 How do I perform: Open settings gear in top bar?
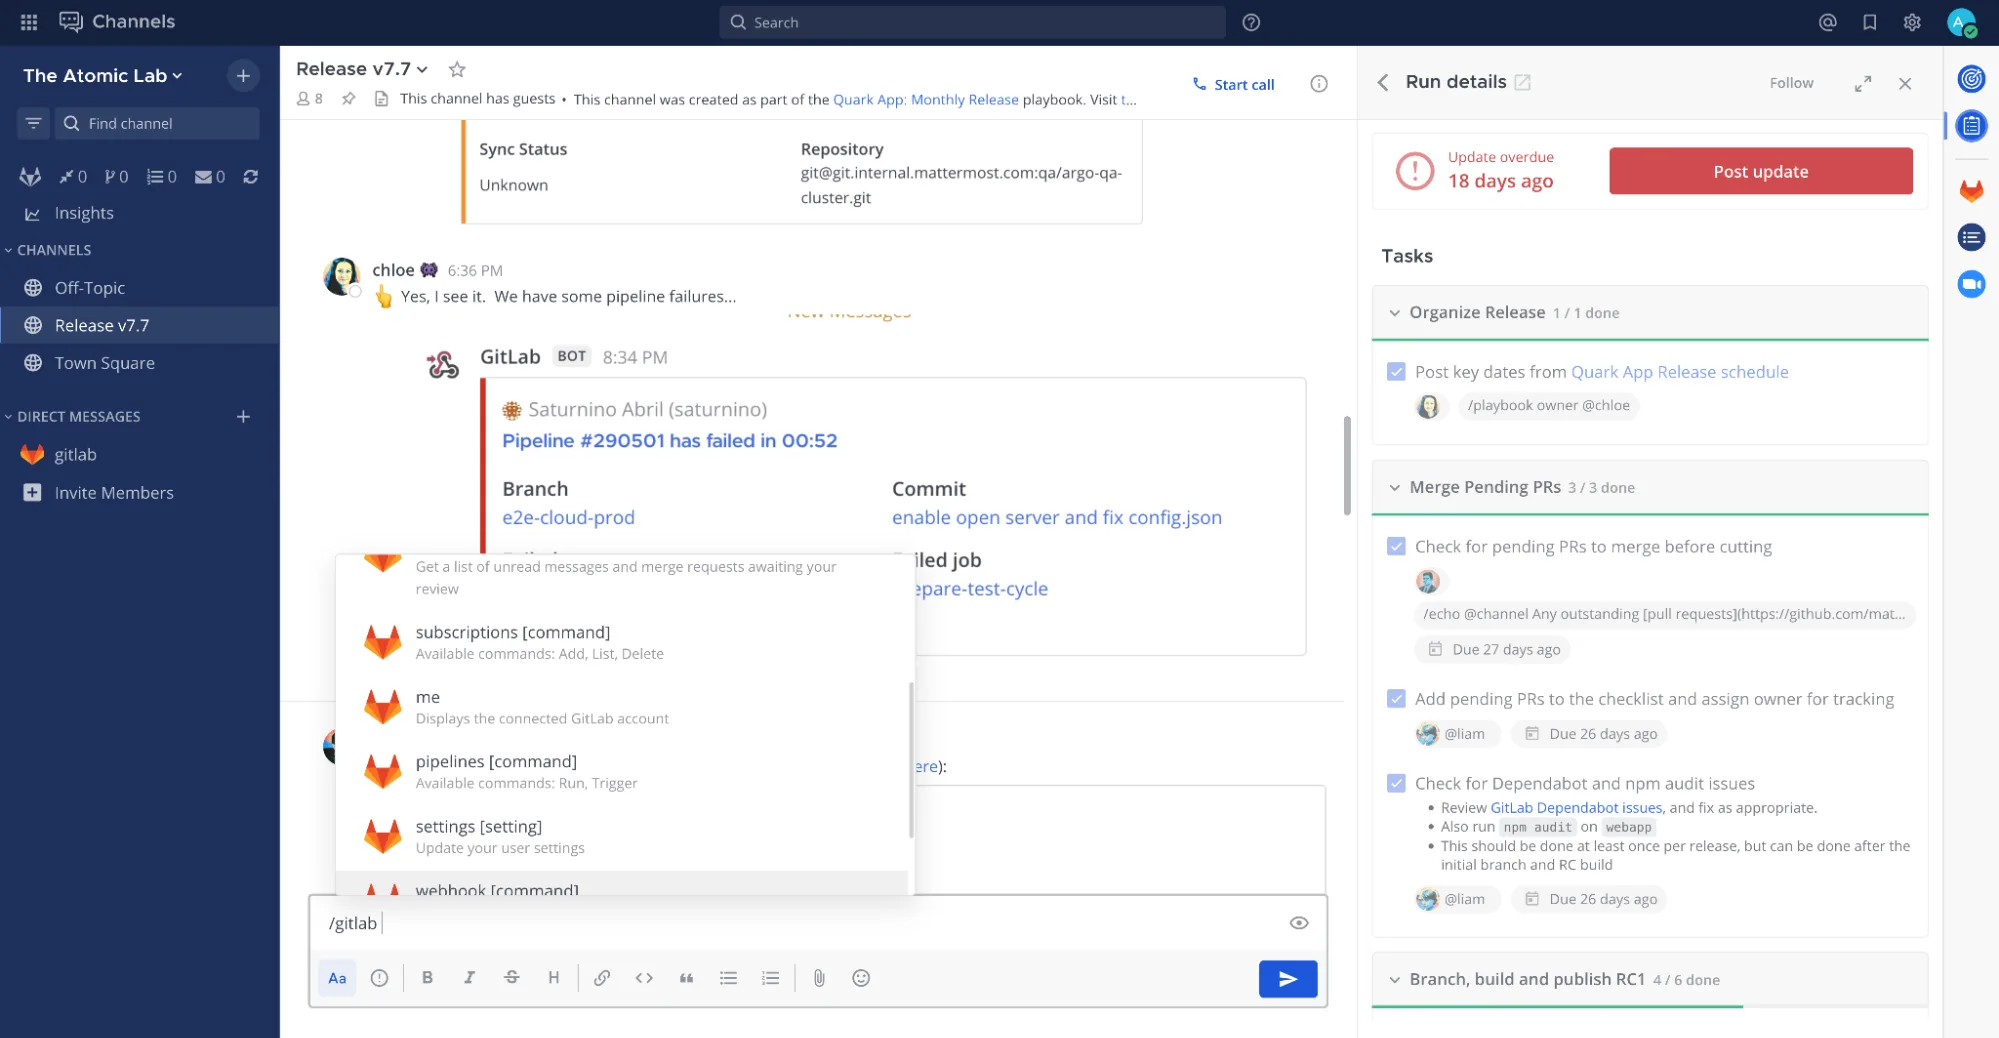tap(1912, 22)
